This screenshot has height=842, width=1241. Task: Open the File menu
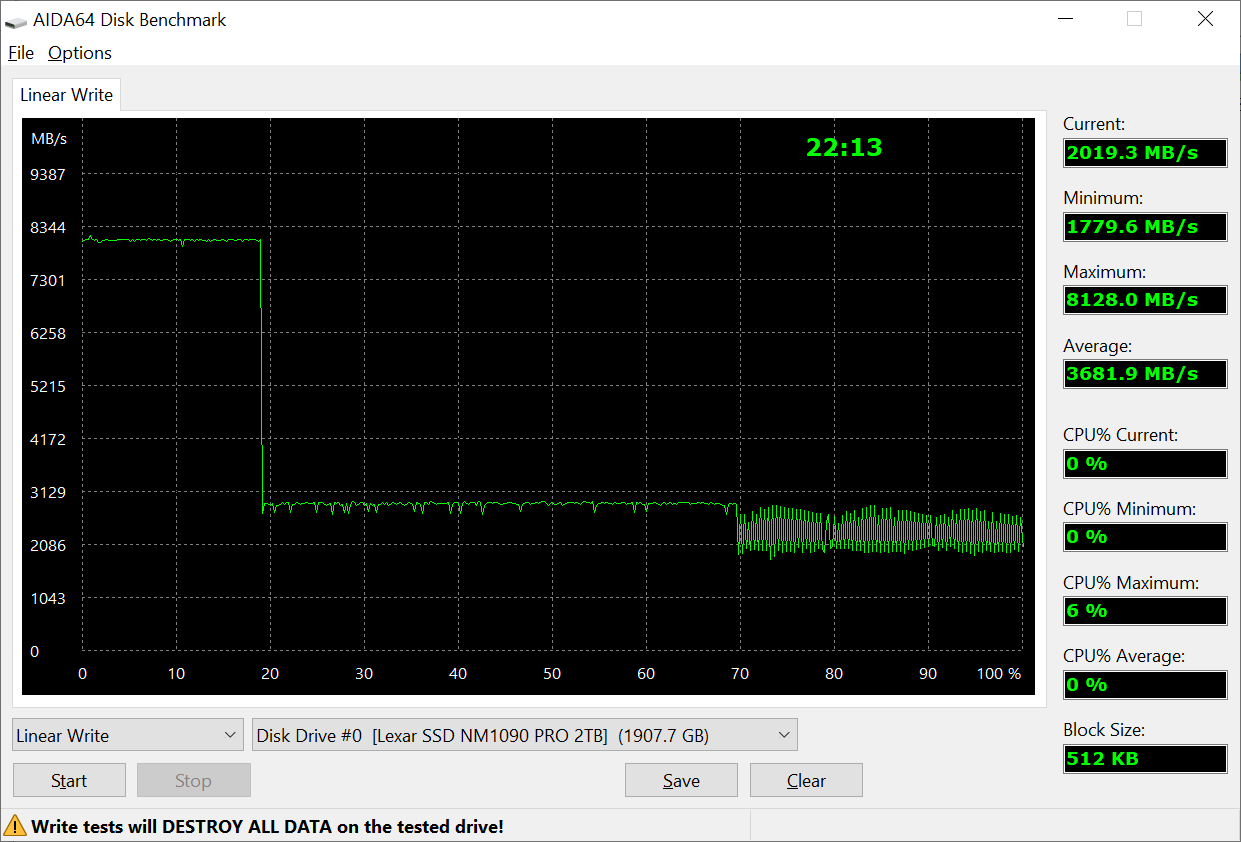[21, 53]
